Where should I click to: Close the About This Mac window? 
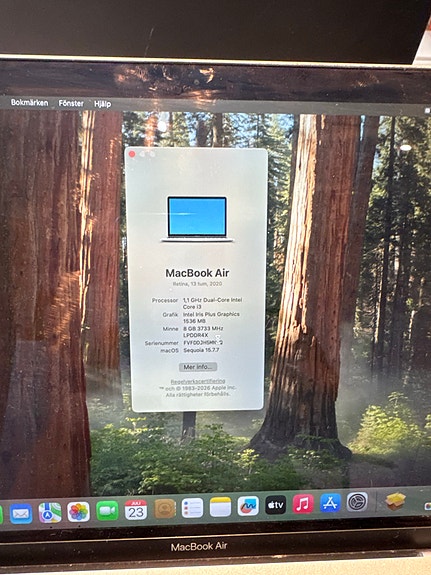(x=132, y=154)
